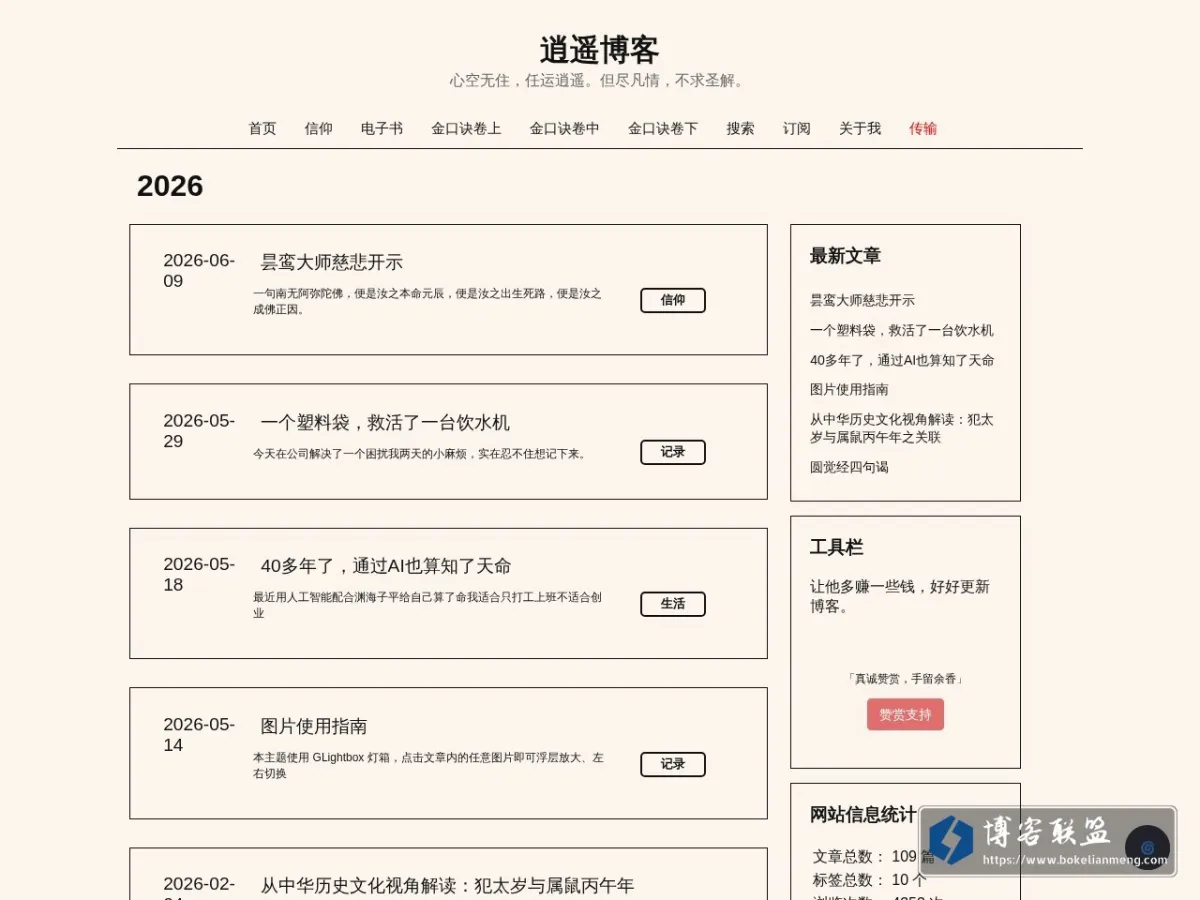Click the round dark swirl floating button
Screen dimensions: 1200x900
point(1147,848)
